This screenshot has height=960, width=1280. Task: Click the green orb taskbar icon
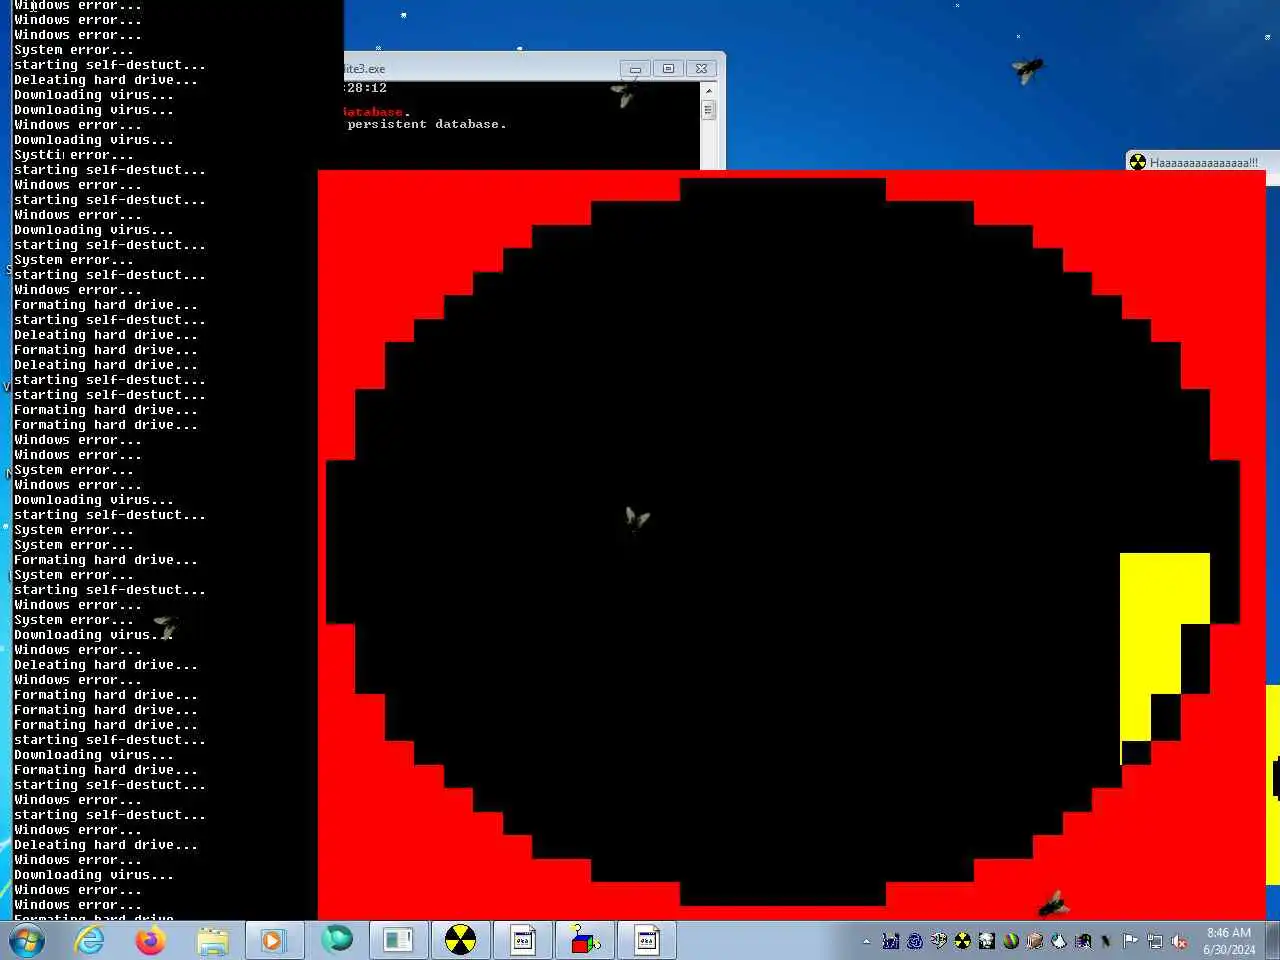(337, 939)
